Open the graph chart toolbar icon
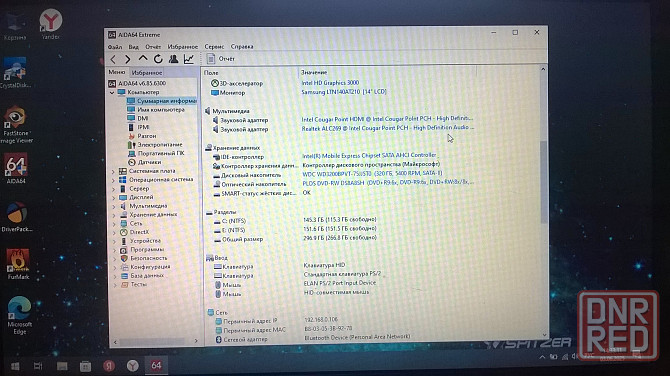This screenshot has width=670, height=376. tap(188, 59)
